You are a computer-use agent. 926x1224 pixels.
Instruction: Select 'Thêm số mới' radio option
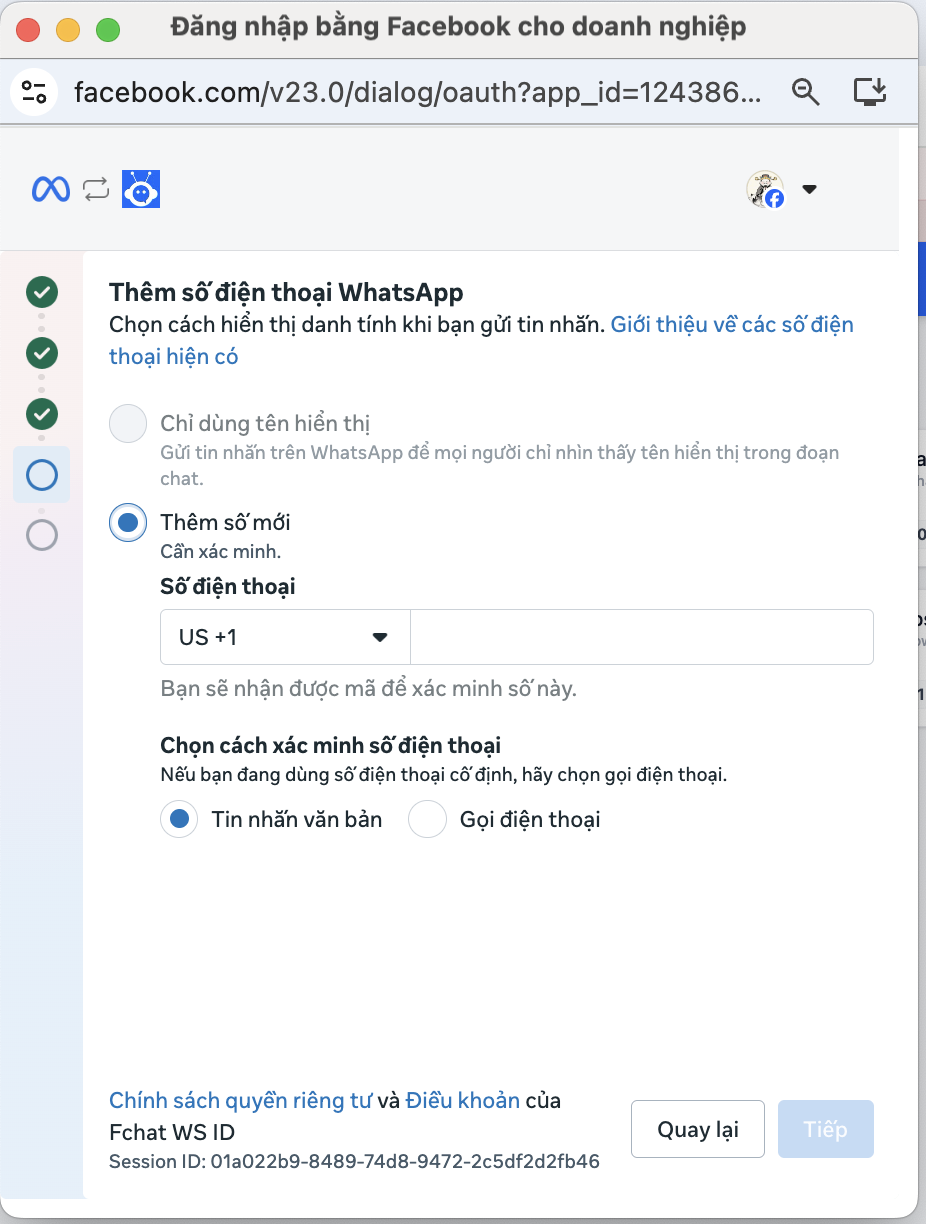pyautogui.click(x=128, y=522)
